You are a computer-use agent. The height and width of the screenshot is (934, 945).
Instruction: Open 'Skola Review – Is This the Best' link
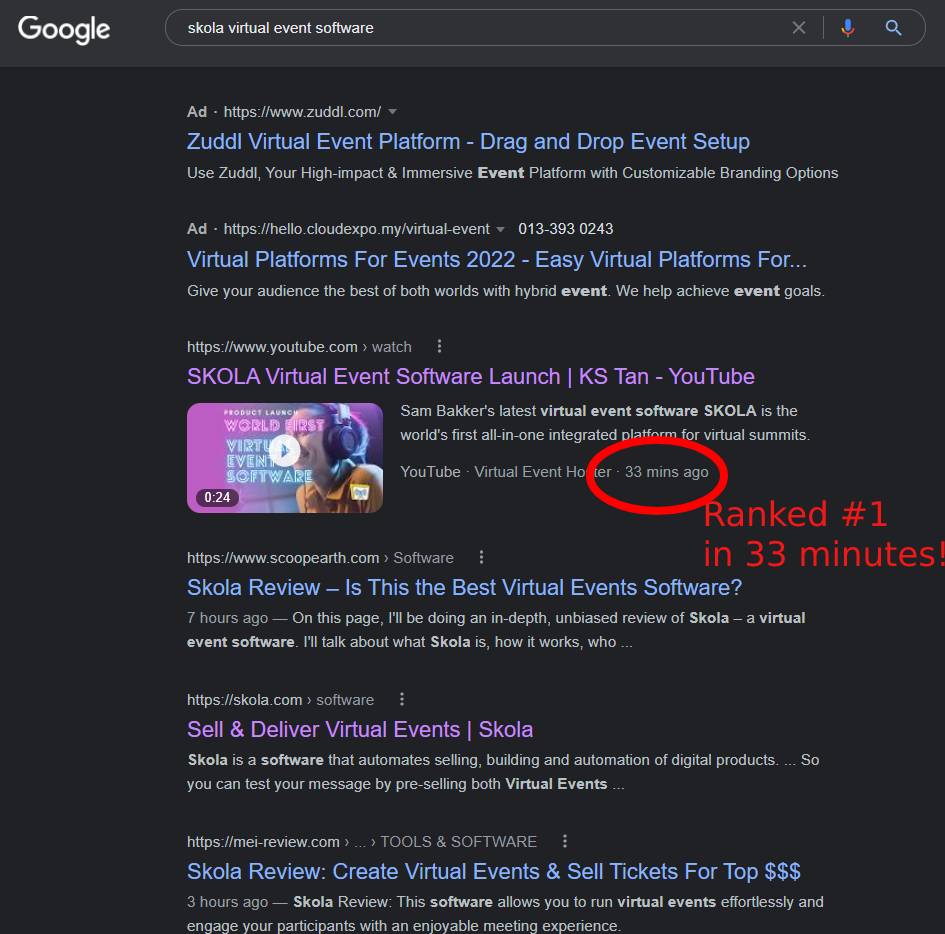point(464,588)
